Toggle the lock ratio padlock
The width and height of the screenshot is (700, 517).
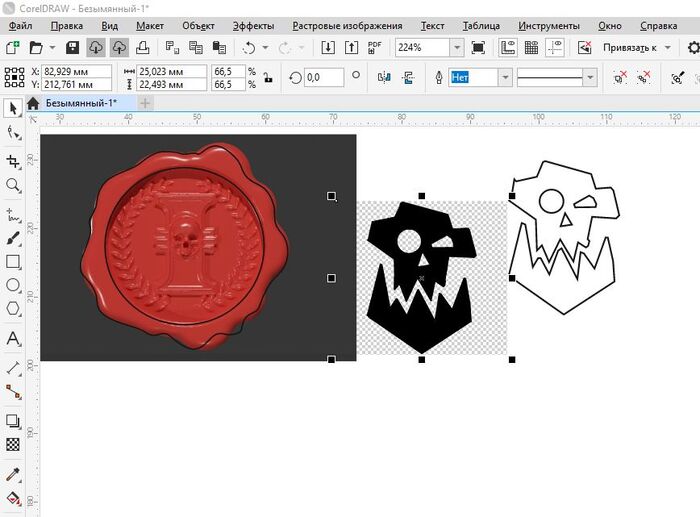tap(267, 77)
